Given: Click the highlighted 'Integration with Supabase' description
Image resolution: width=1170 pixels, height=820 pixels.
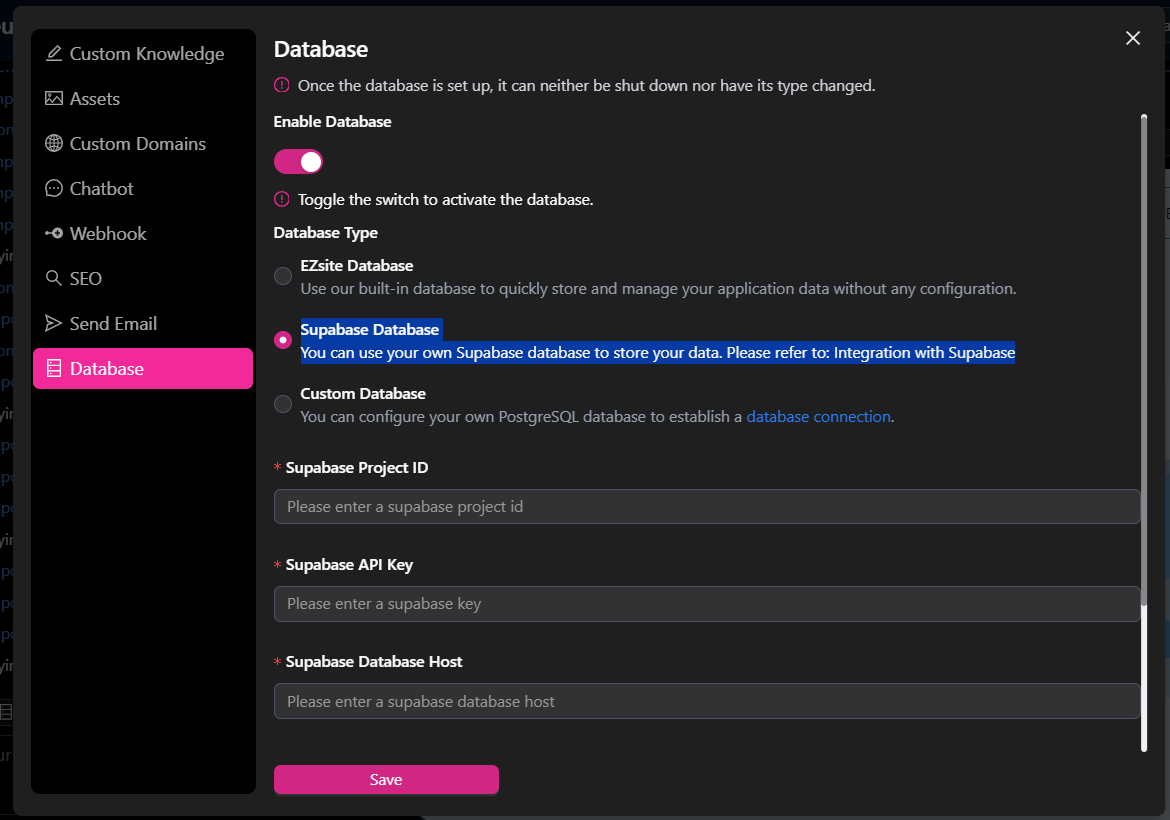Looking at the screenshot, I should click(x=657, y=352).
